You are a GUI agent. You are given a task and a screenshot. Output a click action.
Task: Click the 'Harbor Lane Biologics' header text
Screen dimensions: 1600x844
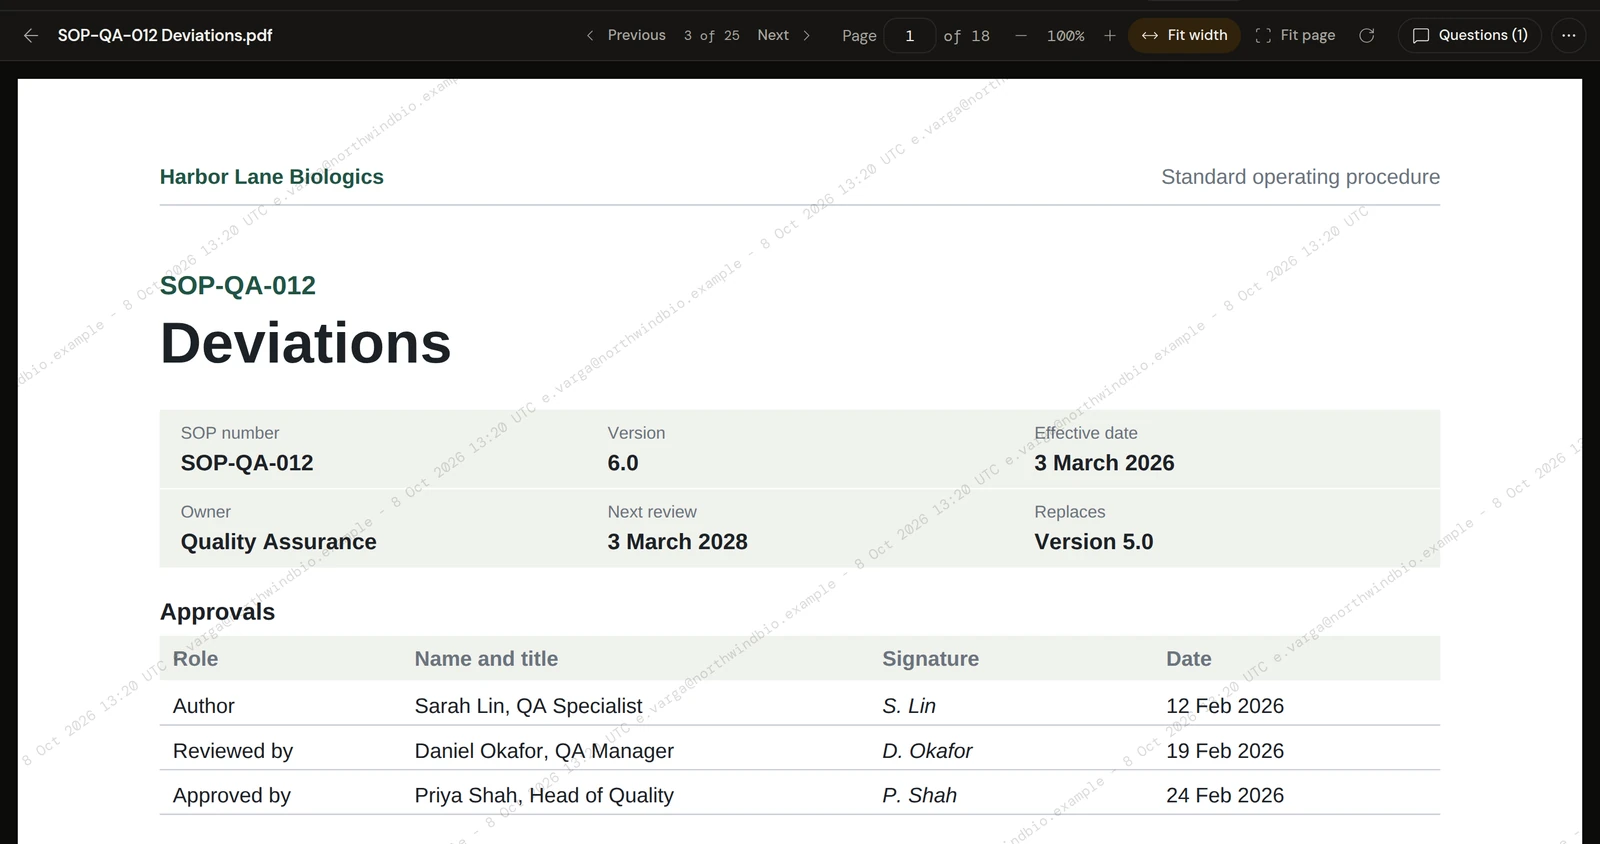[272, 177]
